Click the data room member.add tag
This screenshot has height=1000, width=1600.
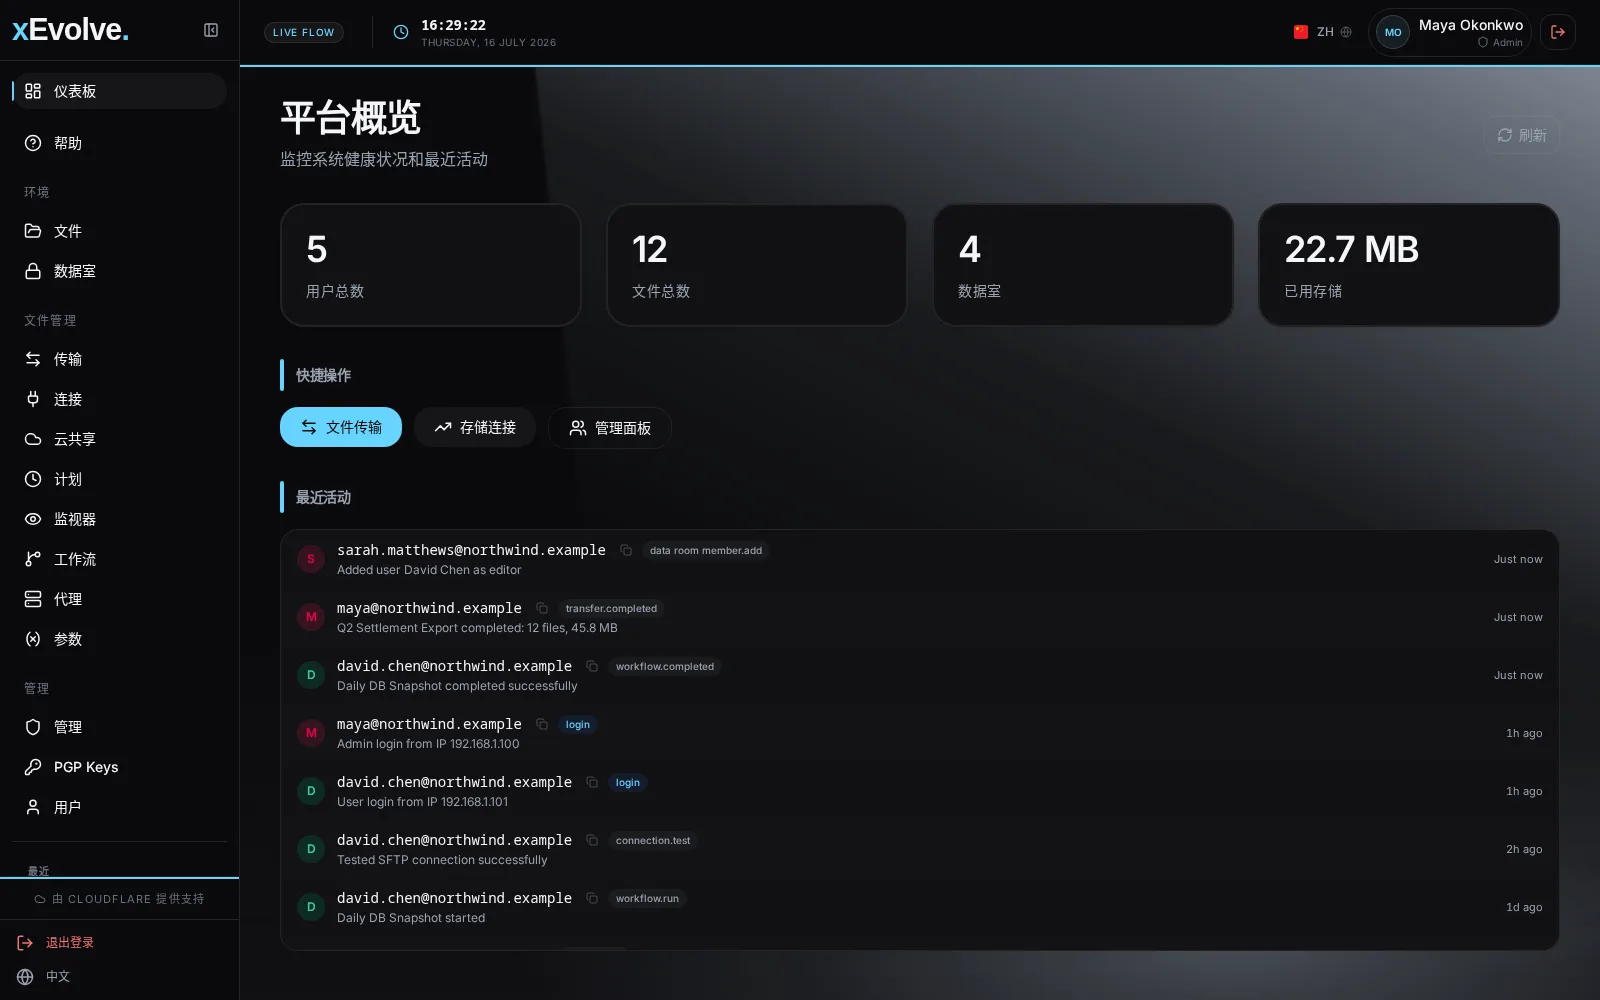pos(706,550)
